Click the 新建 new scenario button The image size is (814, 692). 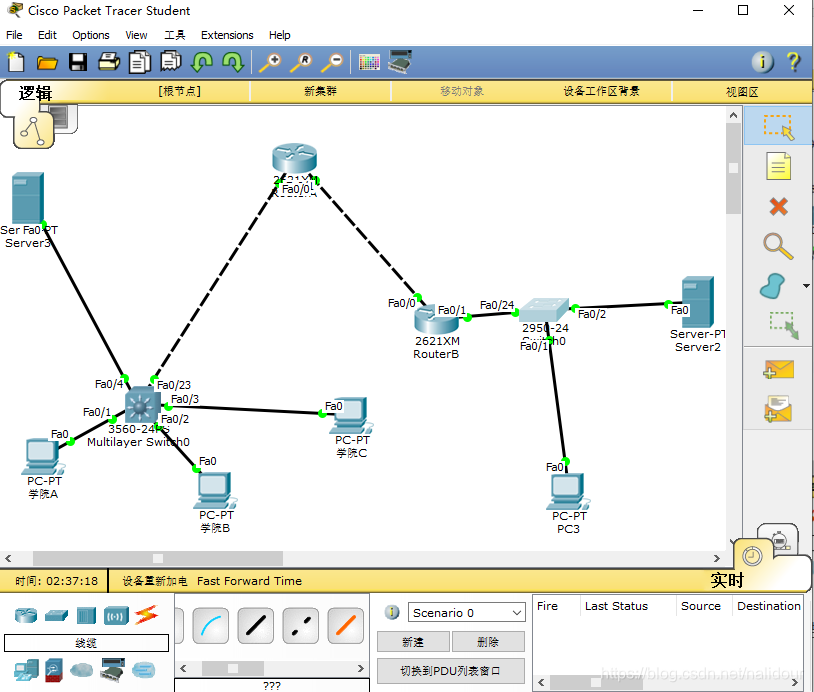pos(413,642)
